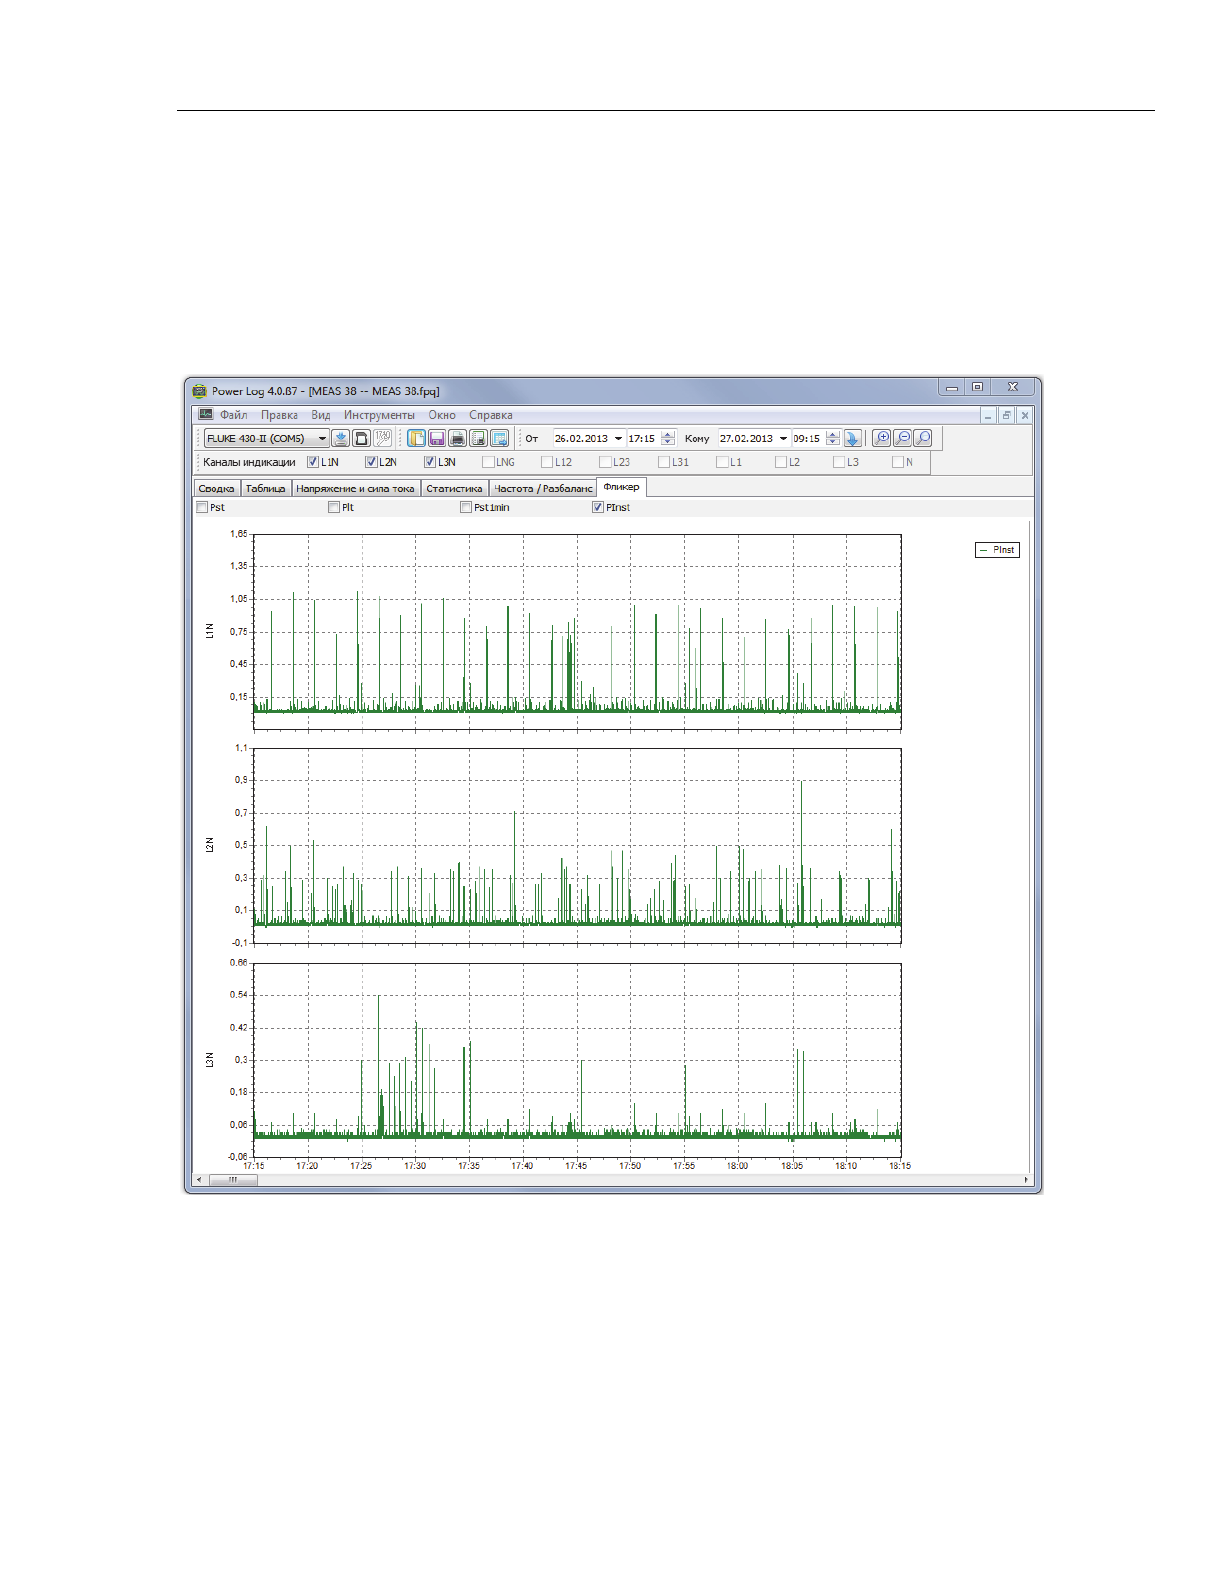Open the end date 27.02.2013 dropdown
Viewport: 1224px width, 1584px height.
pos(783,438)
